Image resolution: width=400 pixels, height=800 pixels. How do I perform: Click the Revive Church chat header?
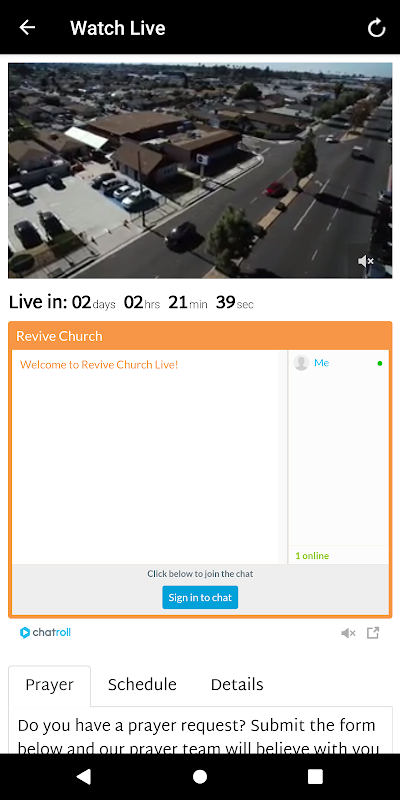point(200,336)
